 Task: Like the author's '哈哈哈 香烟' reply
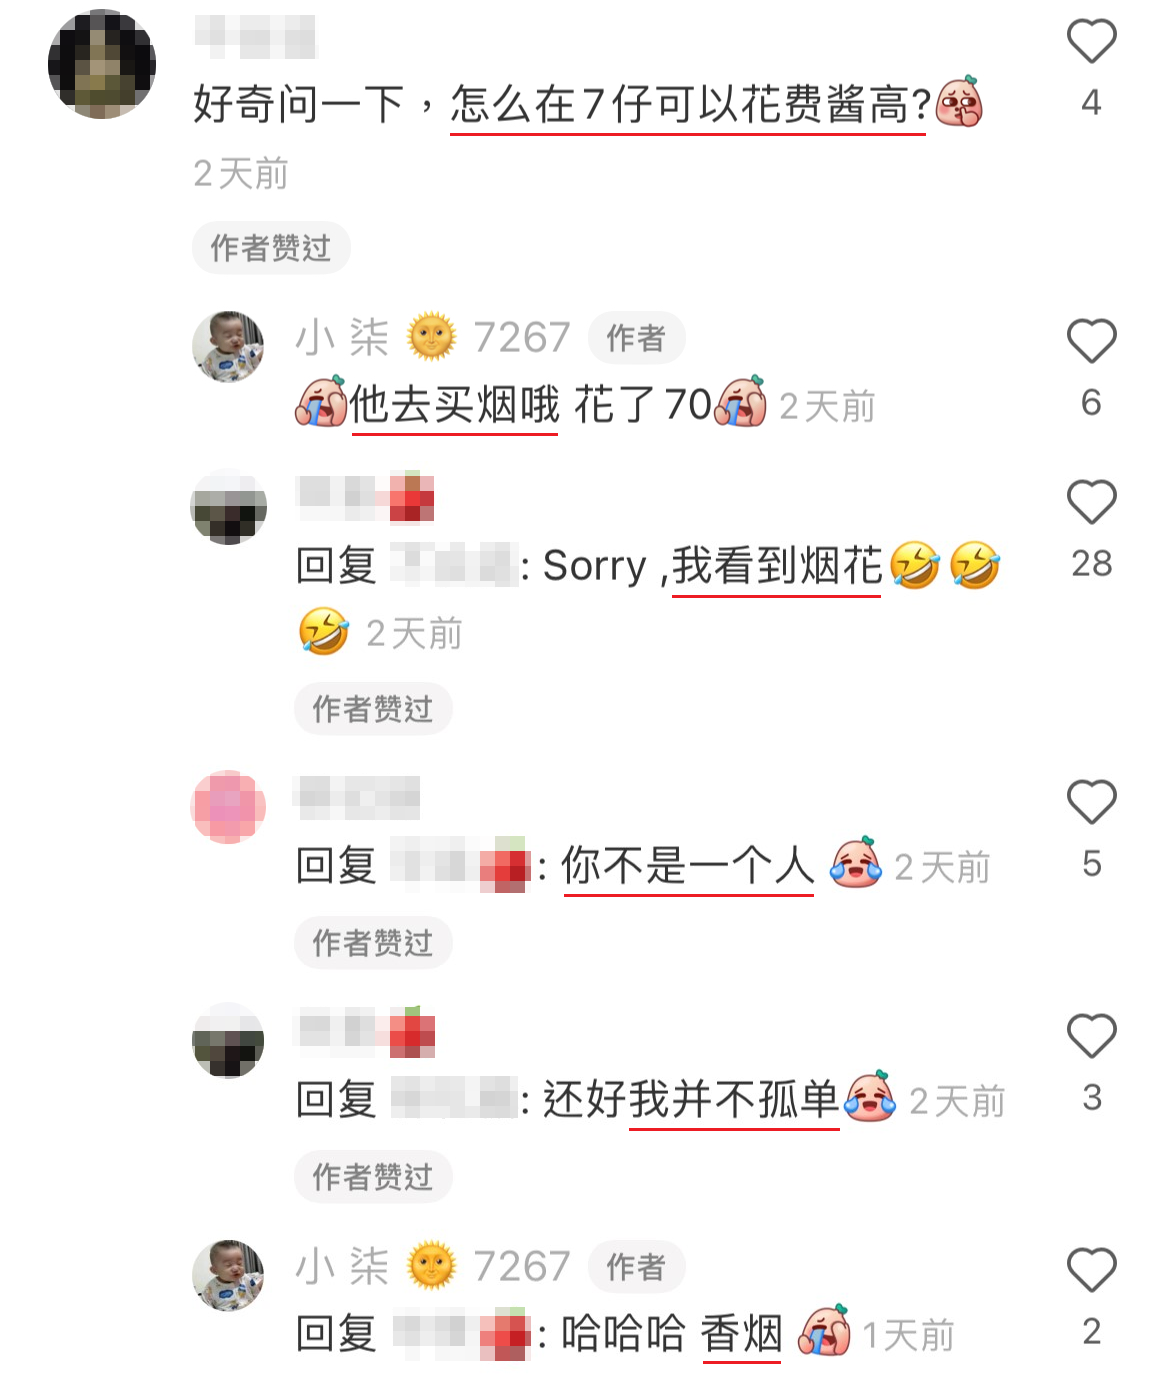point(1091,1270)
